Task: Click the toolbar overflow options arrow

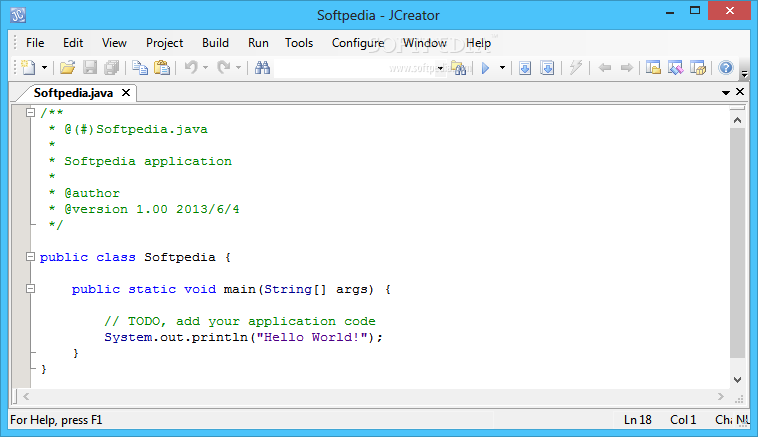Action: [x=744, y=74]
